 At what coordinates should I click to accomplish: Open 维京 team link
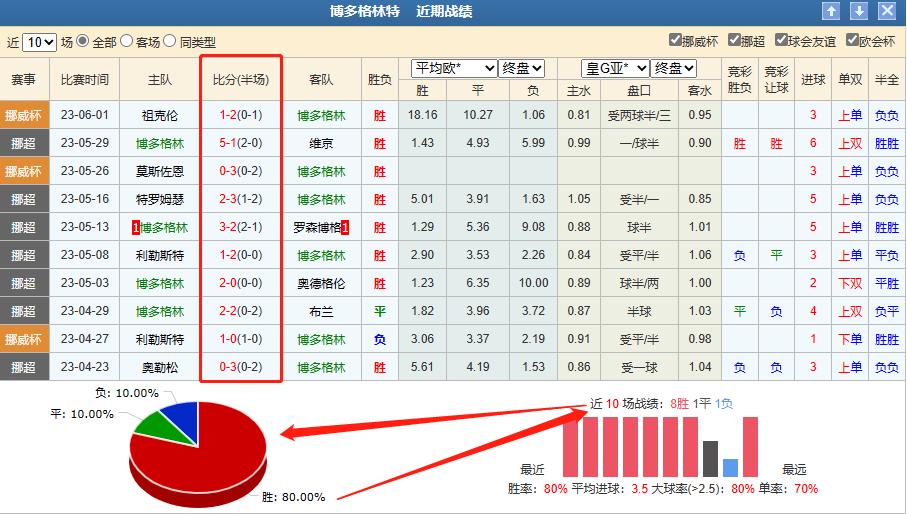click(x=321, y=143)
